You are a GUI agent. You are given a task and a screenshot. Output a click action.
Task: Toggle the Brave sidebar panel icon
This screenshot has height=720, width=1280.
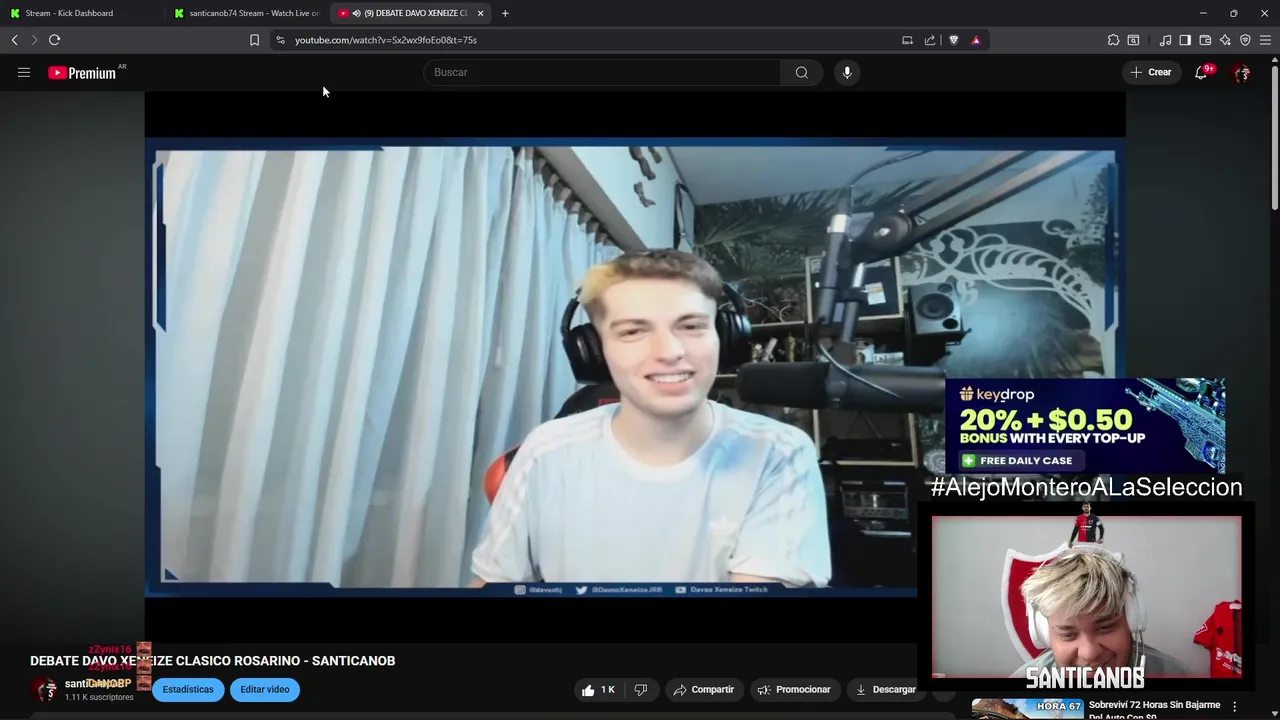click(x=1185, y=40)
